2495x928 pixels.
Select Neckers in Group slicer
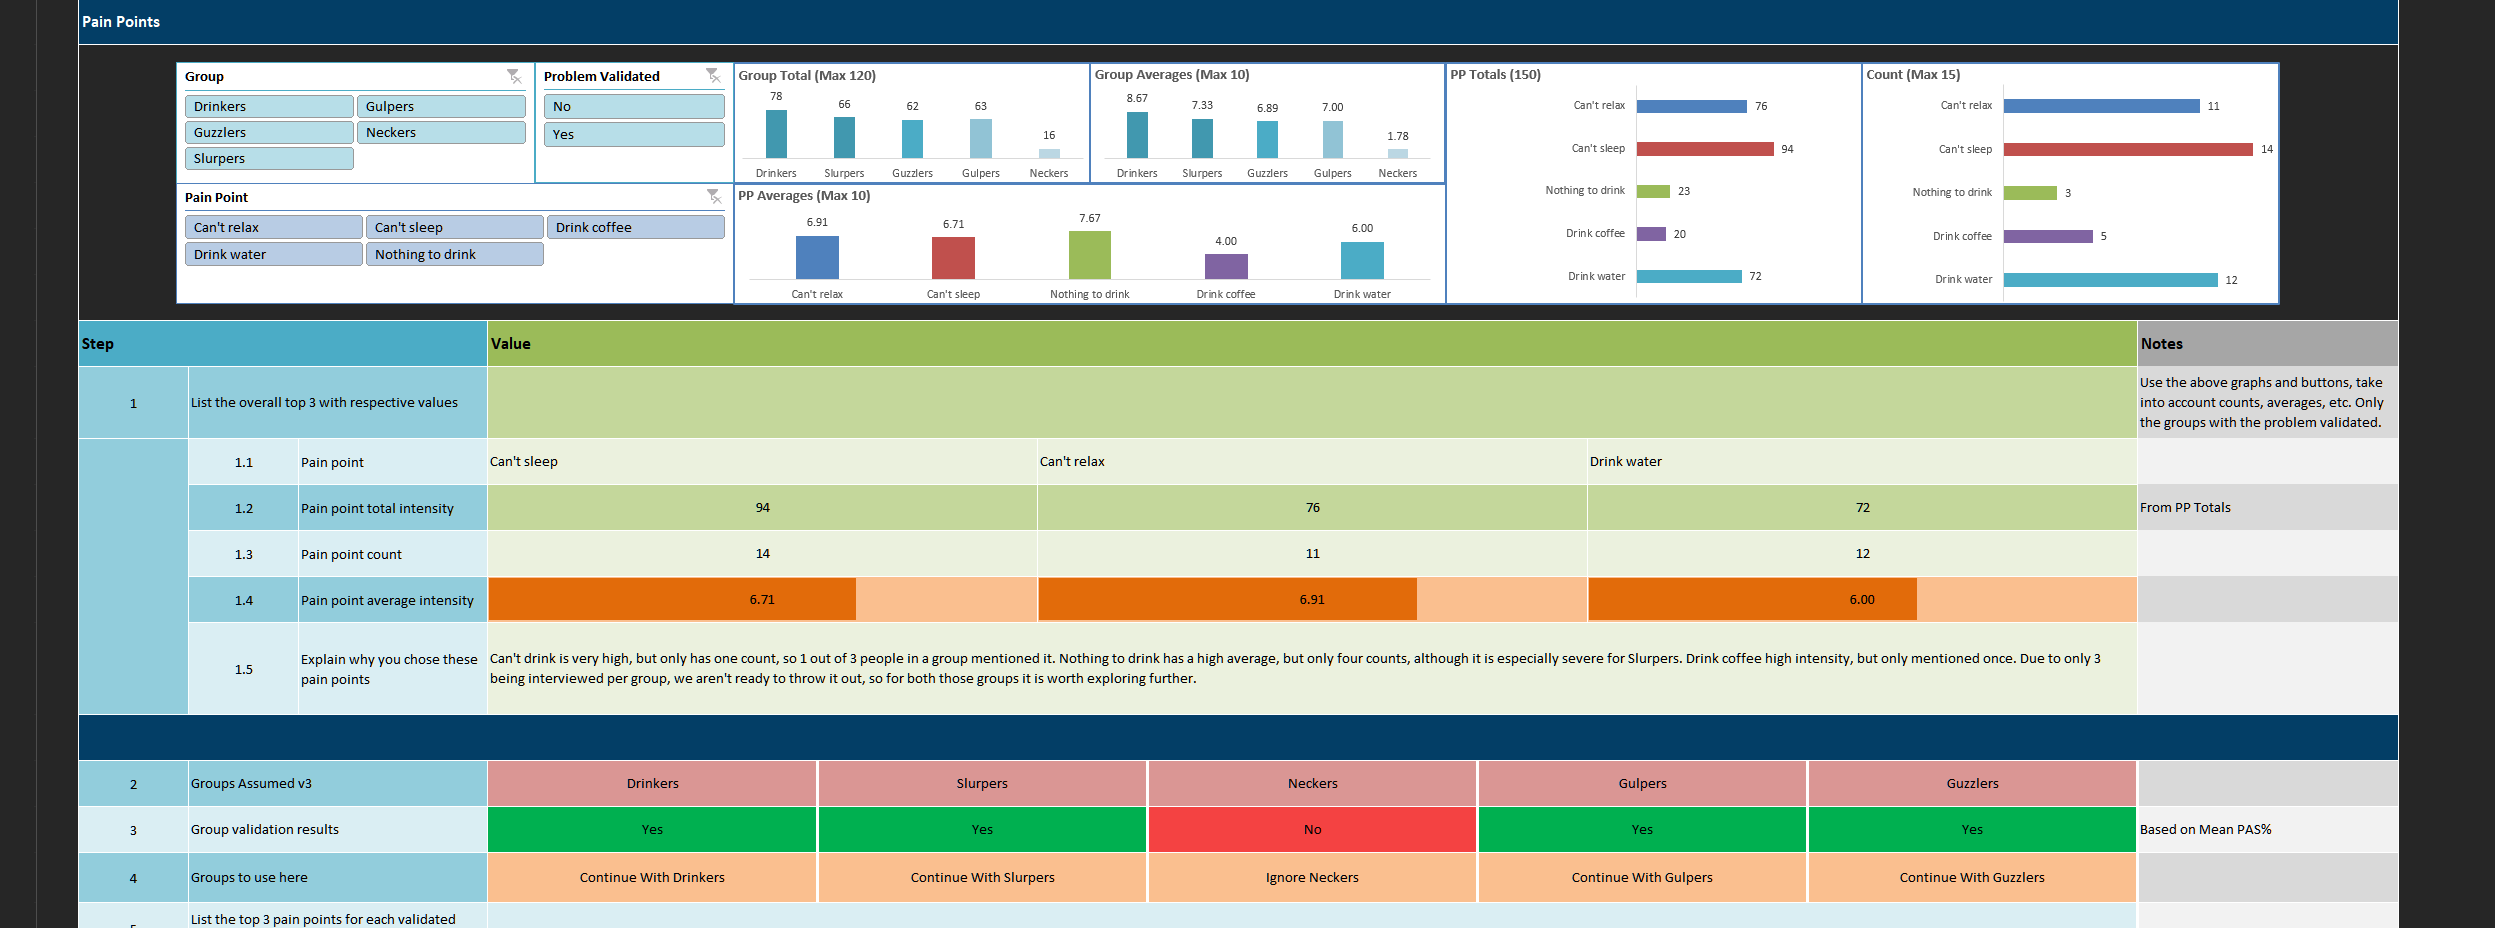coord(441,132)
